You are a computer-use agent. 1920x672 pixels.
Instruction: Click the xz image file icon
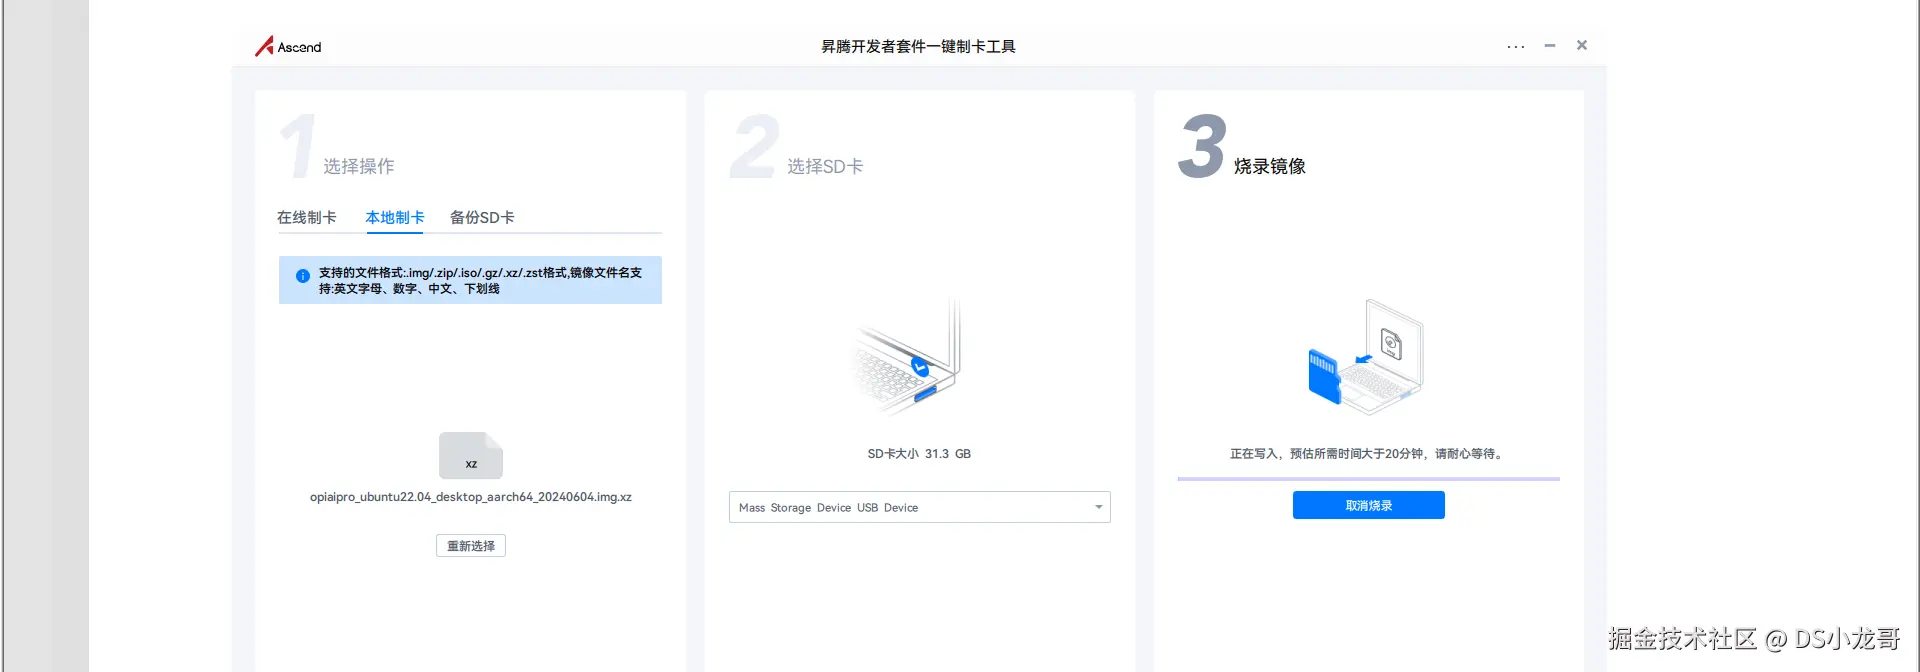pos(471,456)
